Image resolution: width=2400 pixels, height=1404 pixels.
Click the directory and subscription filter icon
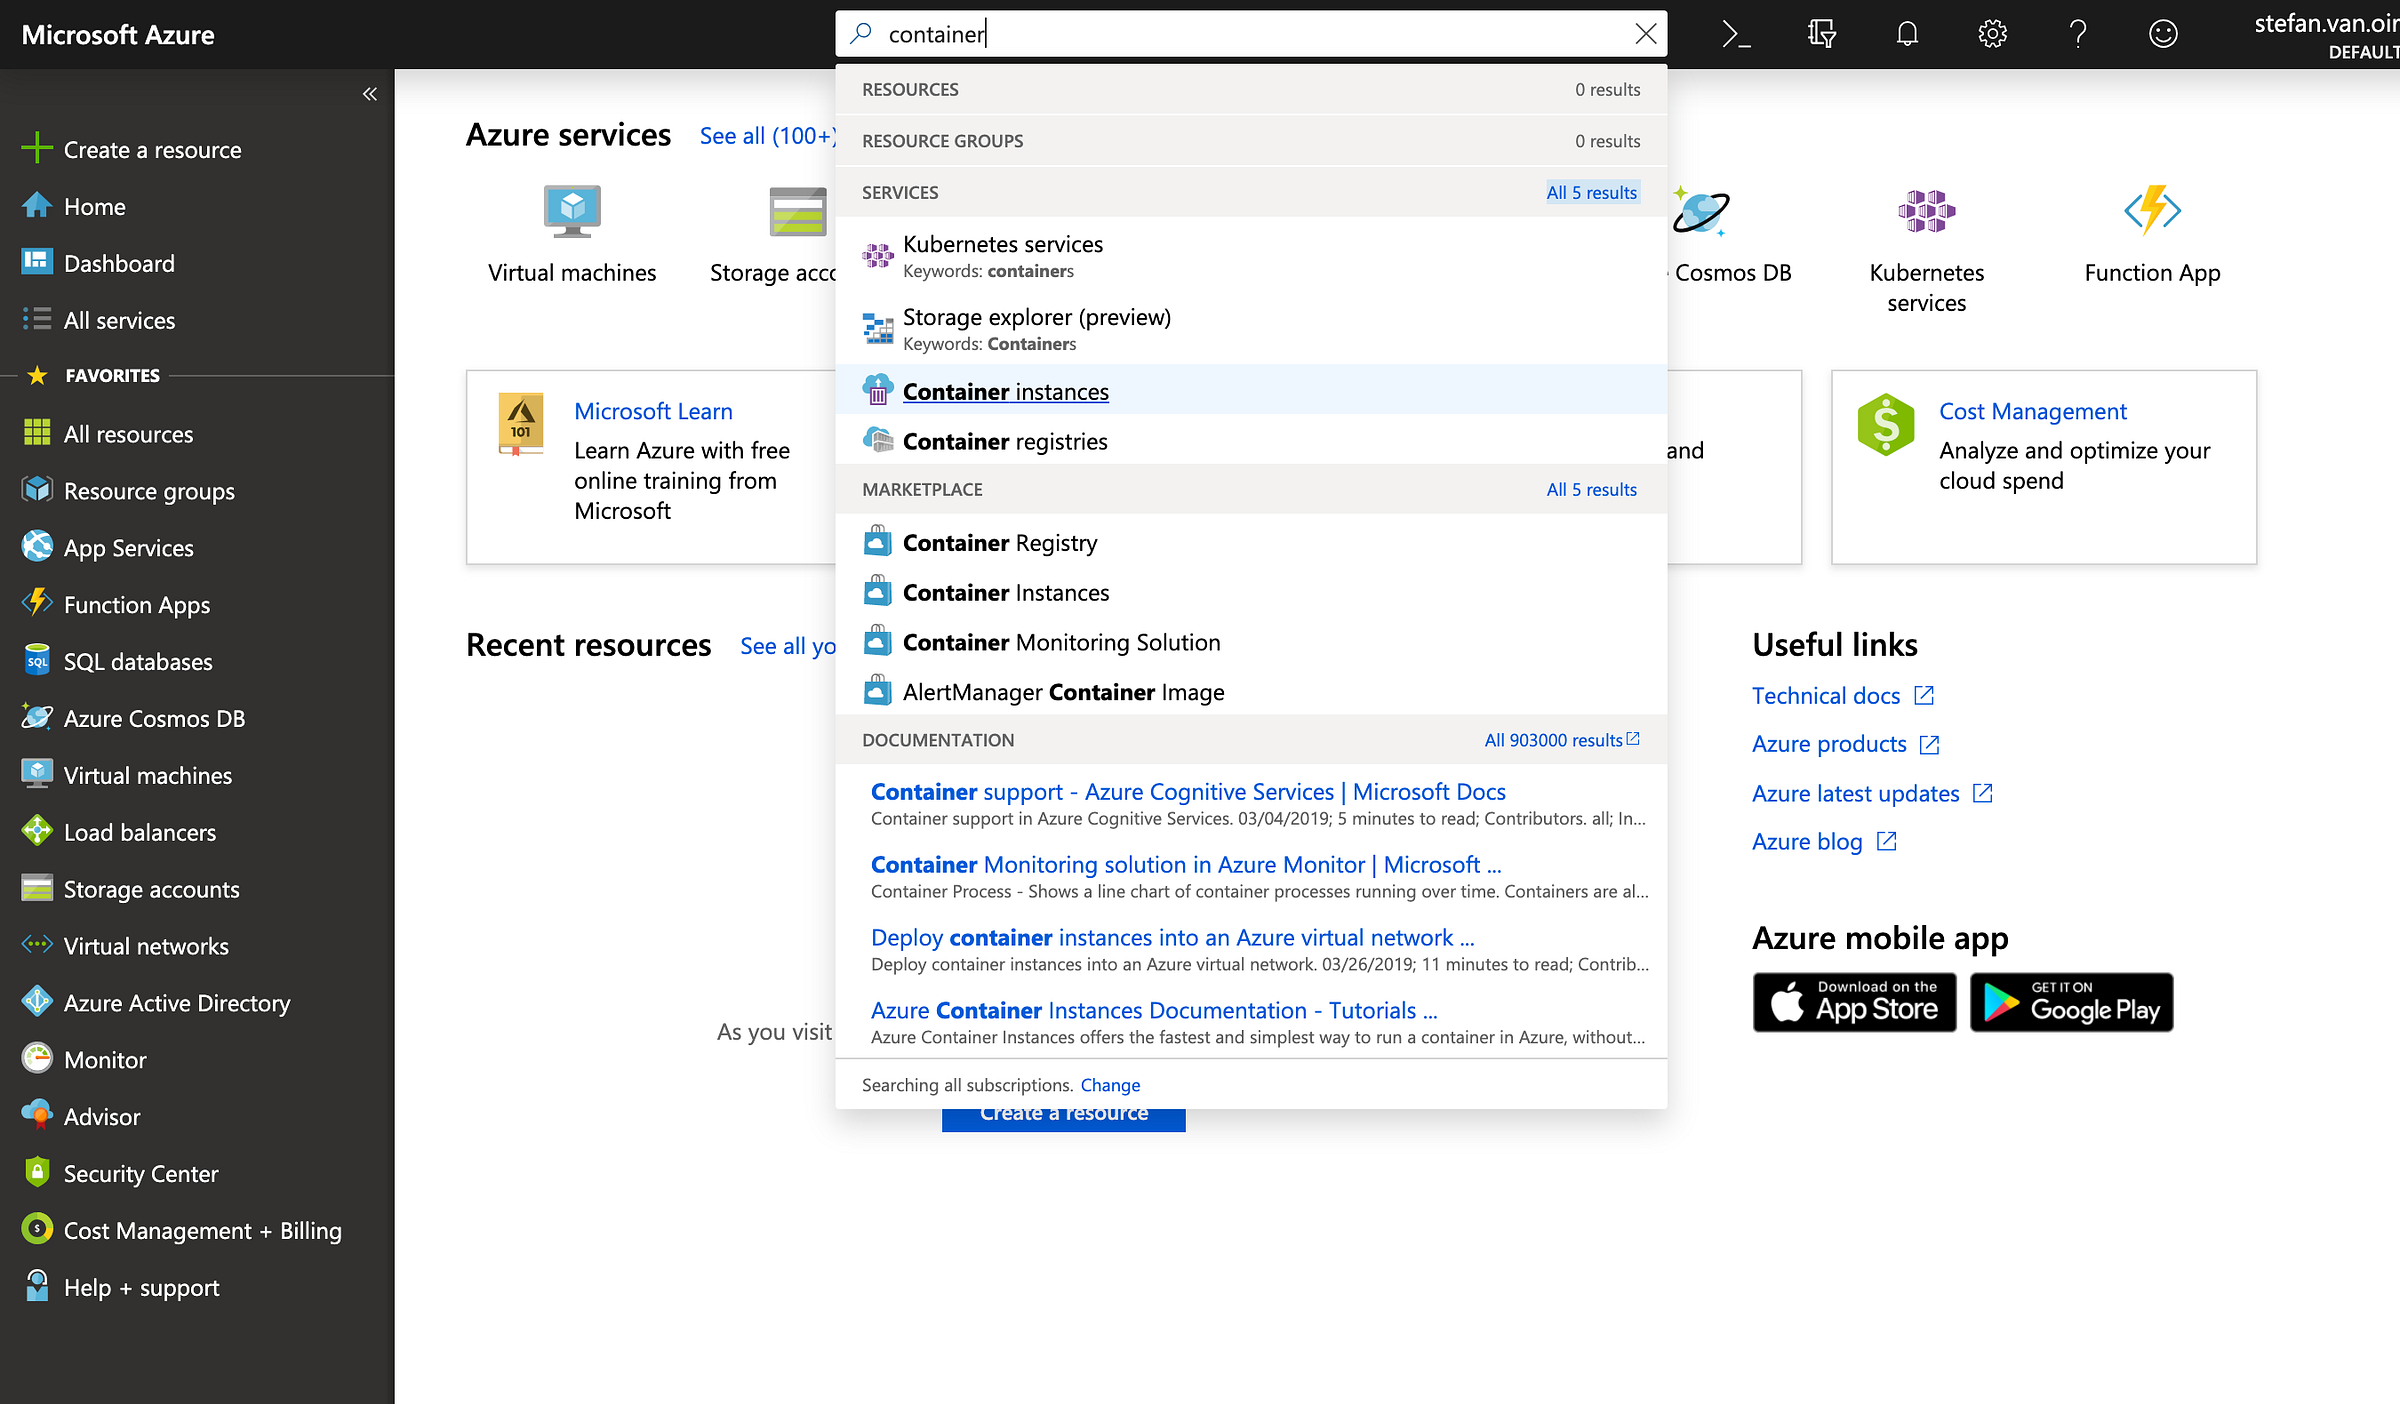coord(1821,34)
